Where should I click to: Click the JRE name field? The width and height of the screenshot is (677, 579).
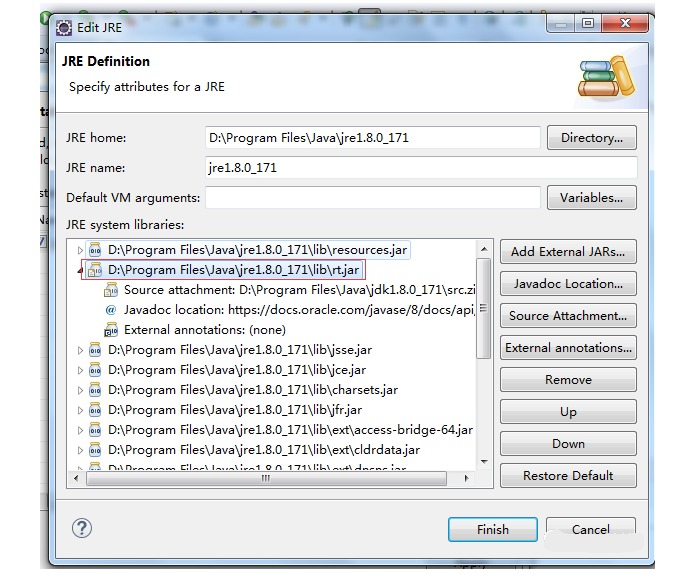[x=421, y=168]
